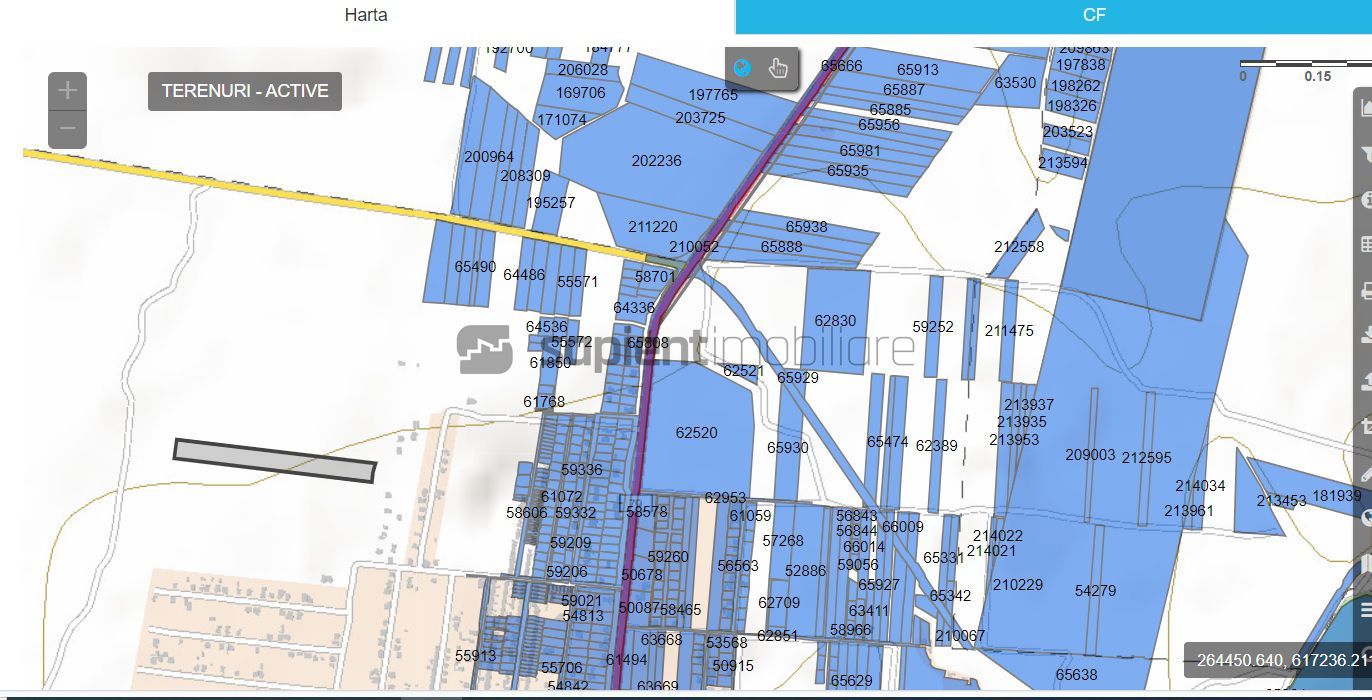
Task: Switch to the Harta tab
Action: point(366,15)
